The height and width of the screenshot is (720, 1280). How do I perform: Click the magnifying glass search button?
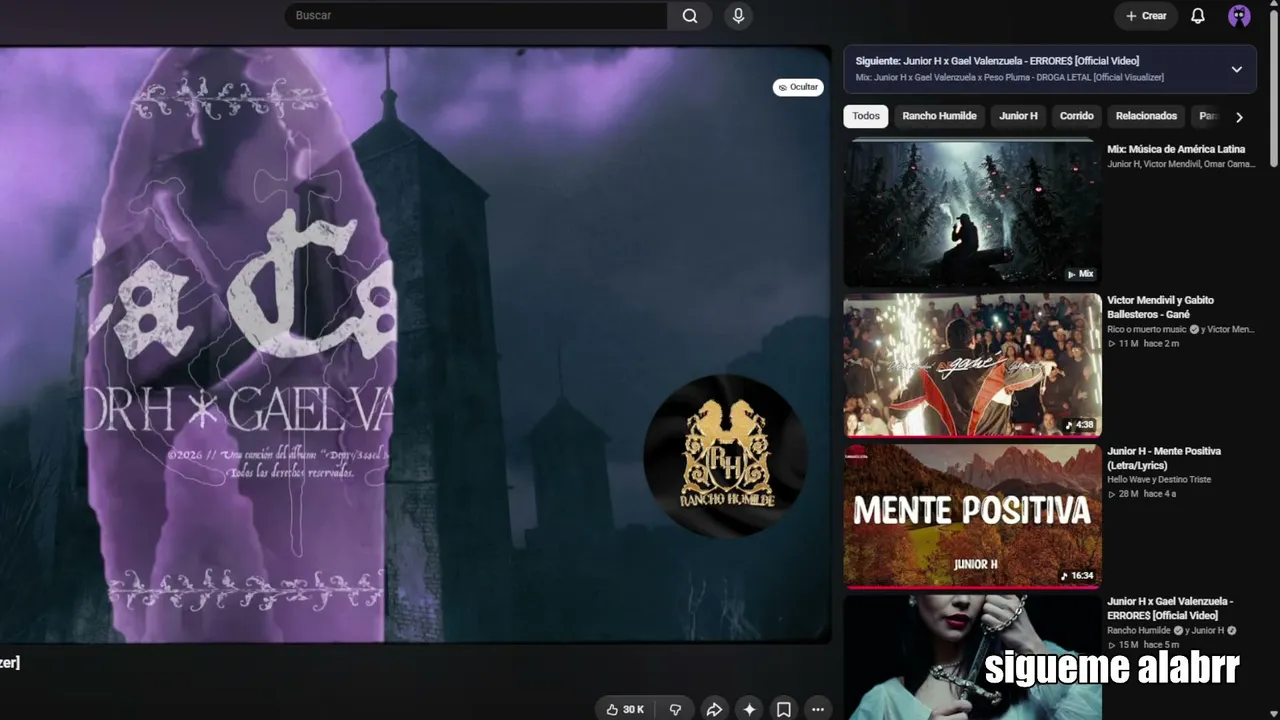pyautogui.click(x=690, y=16)
